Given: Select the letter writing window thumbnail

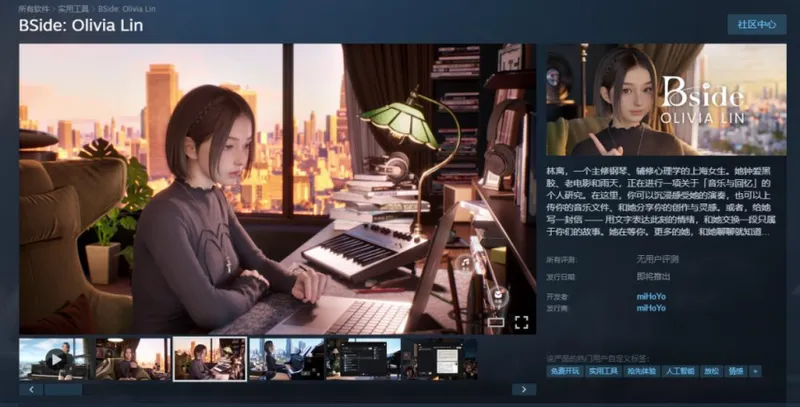Looking at the screenshot, I should pos(440,359).
